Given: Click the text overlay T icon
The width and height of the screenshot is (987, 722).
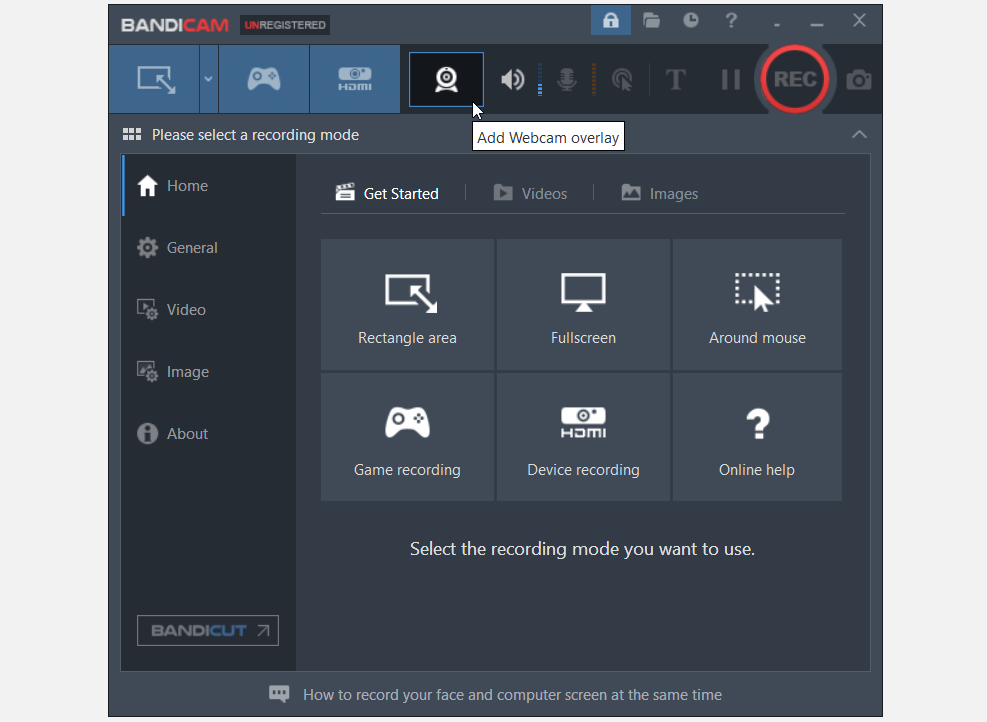Looking at the screenshot, I should pyautogui.click(x=675, y=80).
